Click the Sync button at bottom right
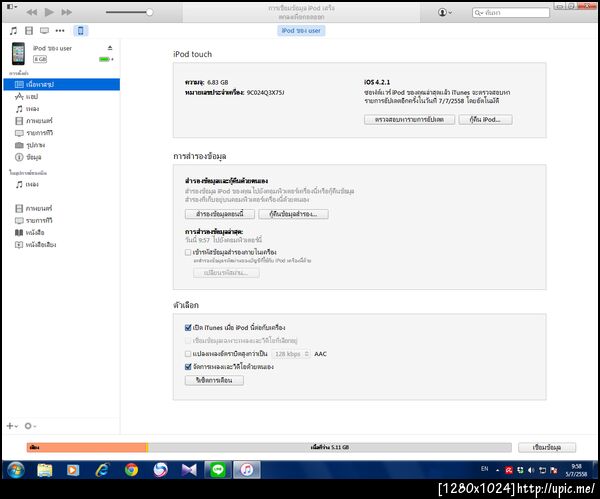Viewport: 600px width, 499px height. (547, 447)
